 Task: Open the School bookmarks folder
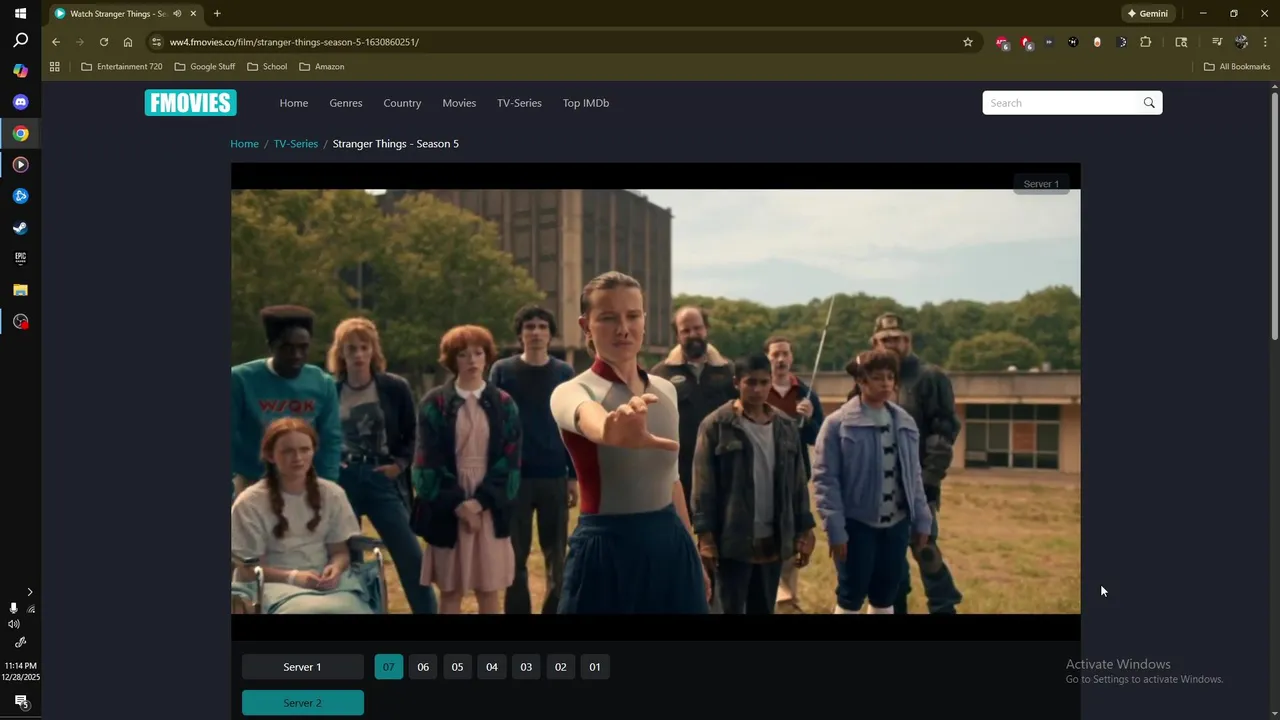click(x=267, y=67)
